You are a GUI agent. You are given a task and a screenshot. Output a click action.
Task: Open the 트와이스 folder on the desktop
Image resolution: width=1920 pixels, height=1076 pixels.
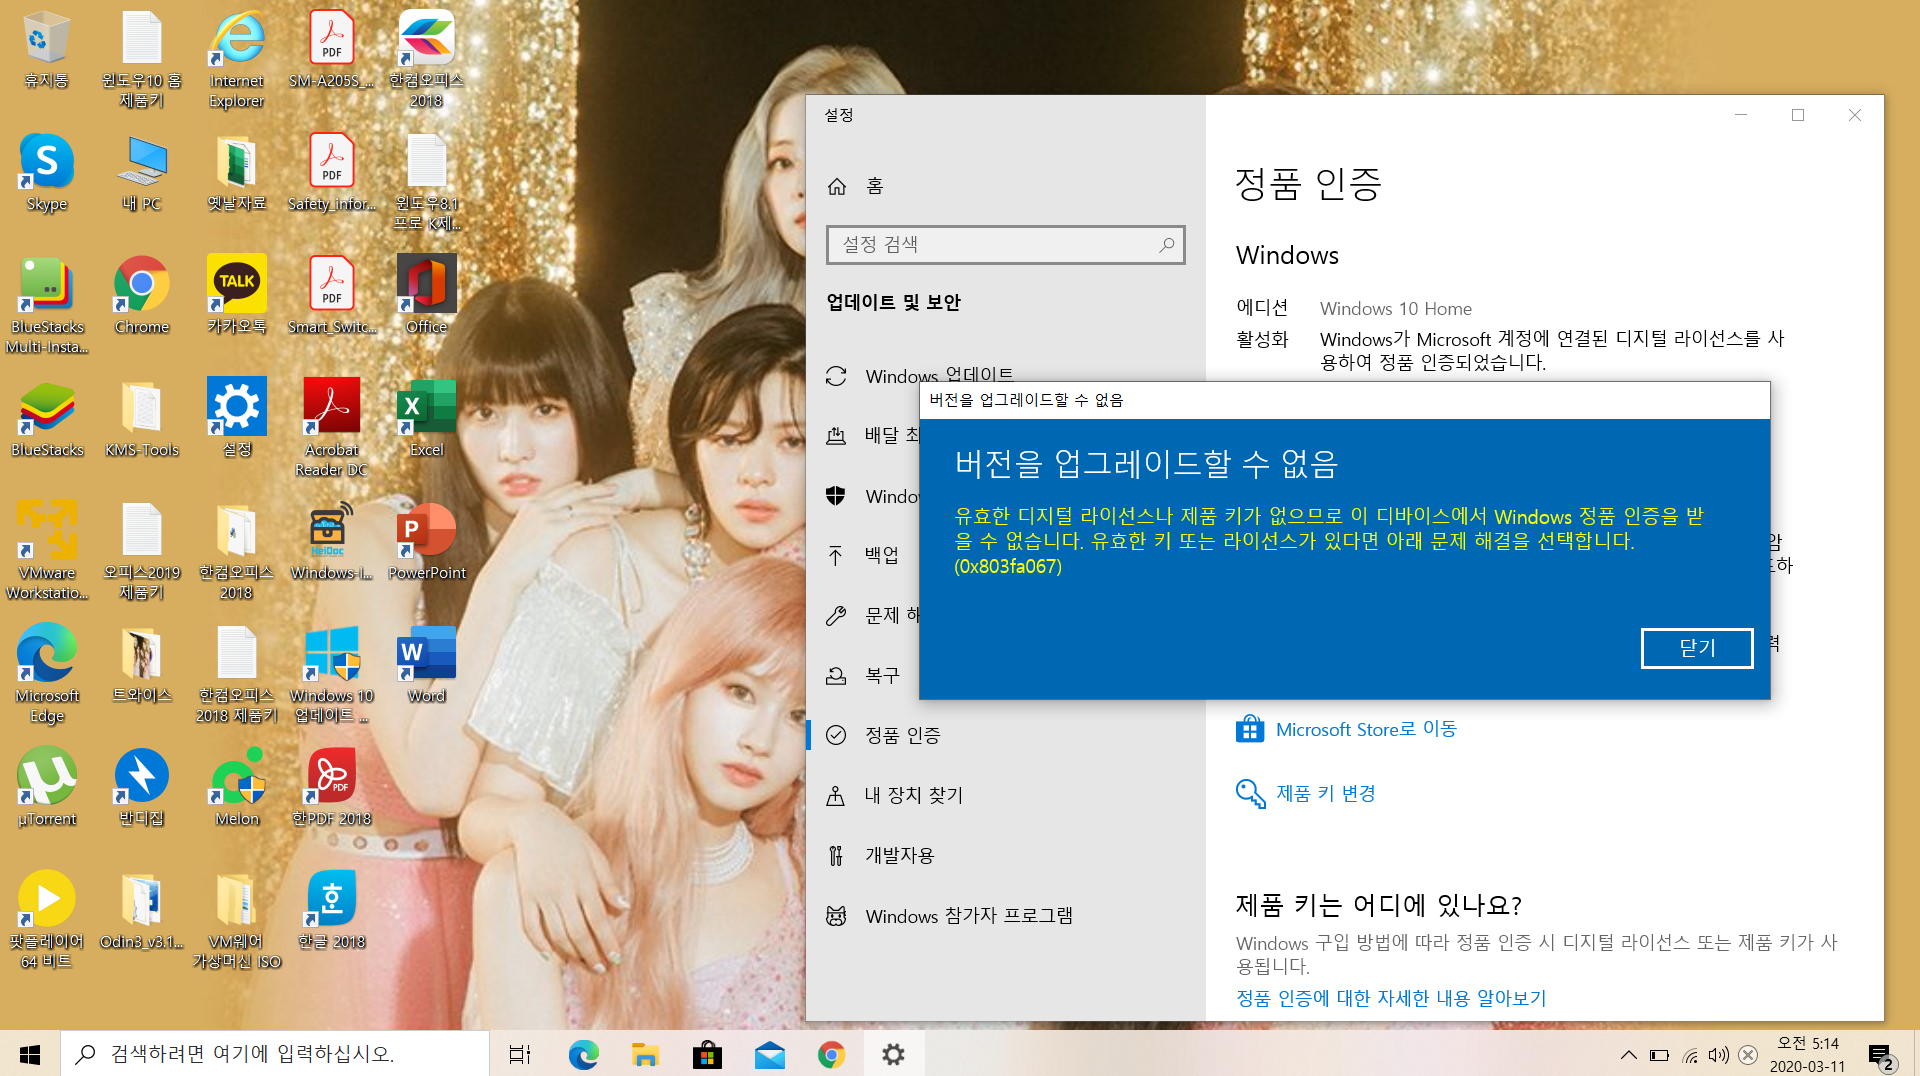[x=141, y=664]
